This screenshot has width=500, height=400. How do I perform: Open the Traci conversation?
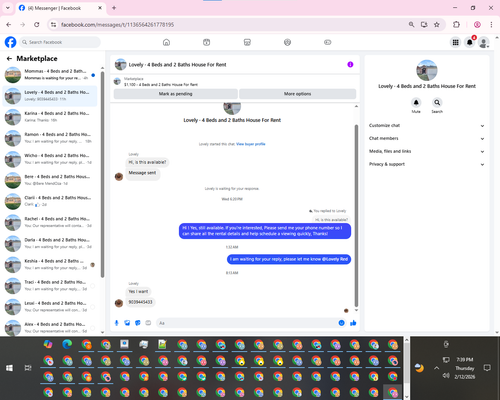coord(50,285)
